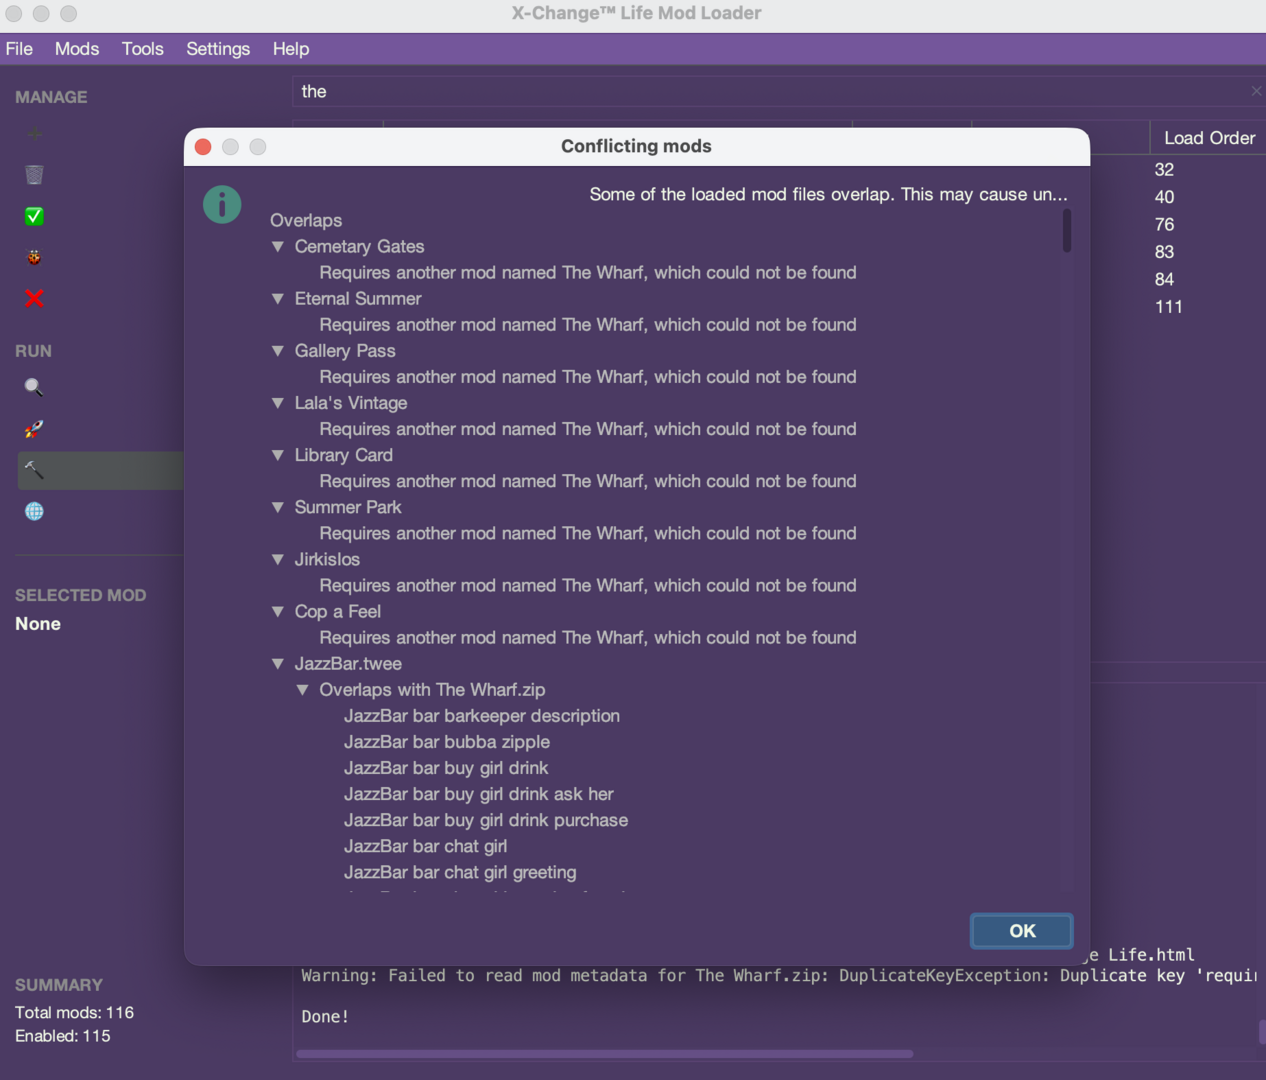Click the rocket launch icon under RUN

(34, 429)
